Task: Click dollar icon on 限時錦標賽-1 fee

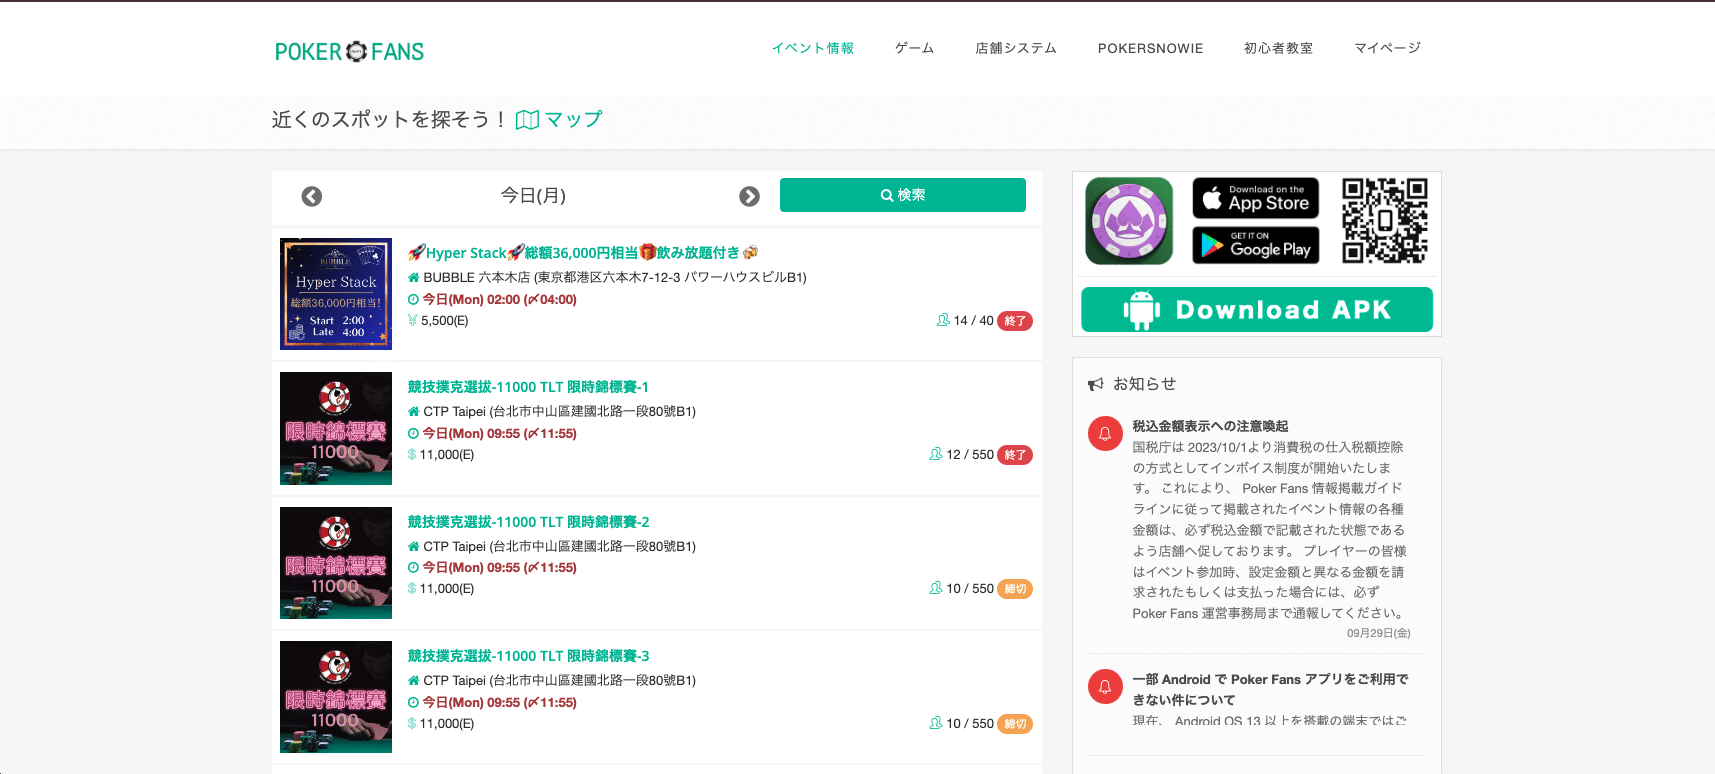Action: pos(412,454)
